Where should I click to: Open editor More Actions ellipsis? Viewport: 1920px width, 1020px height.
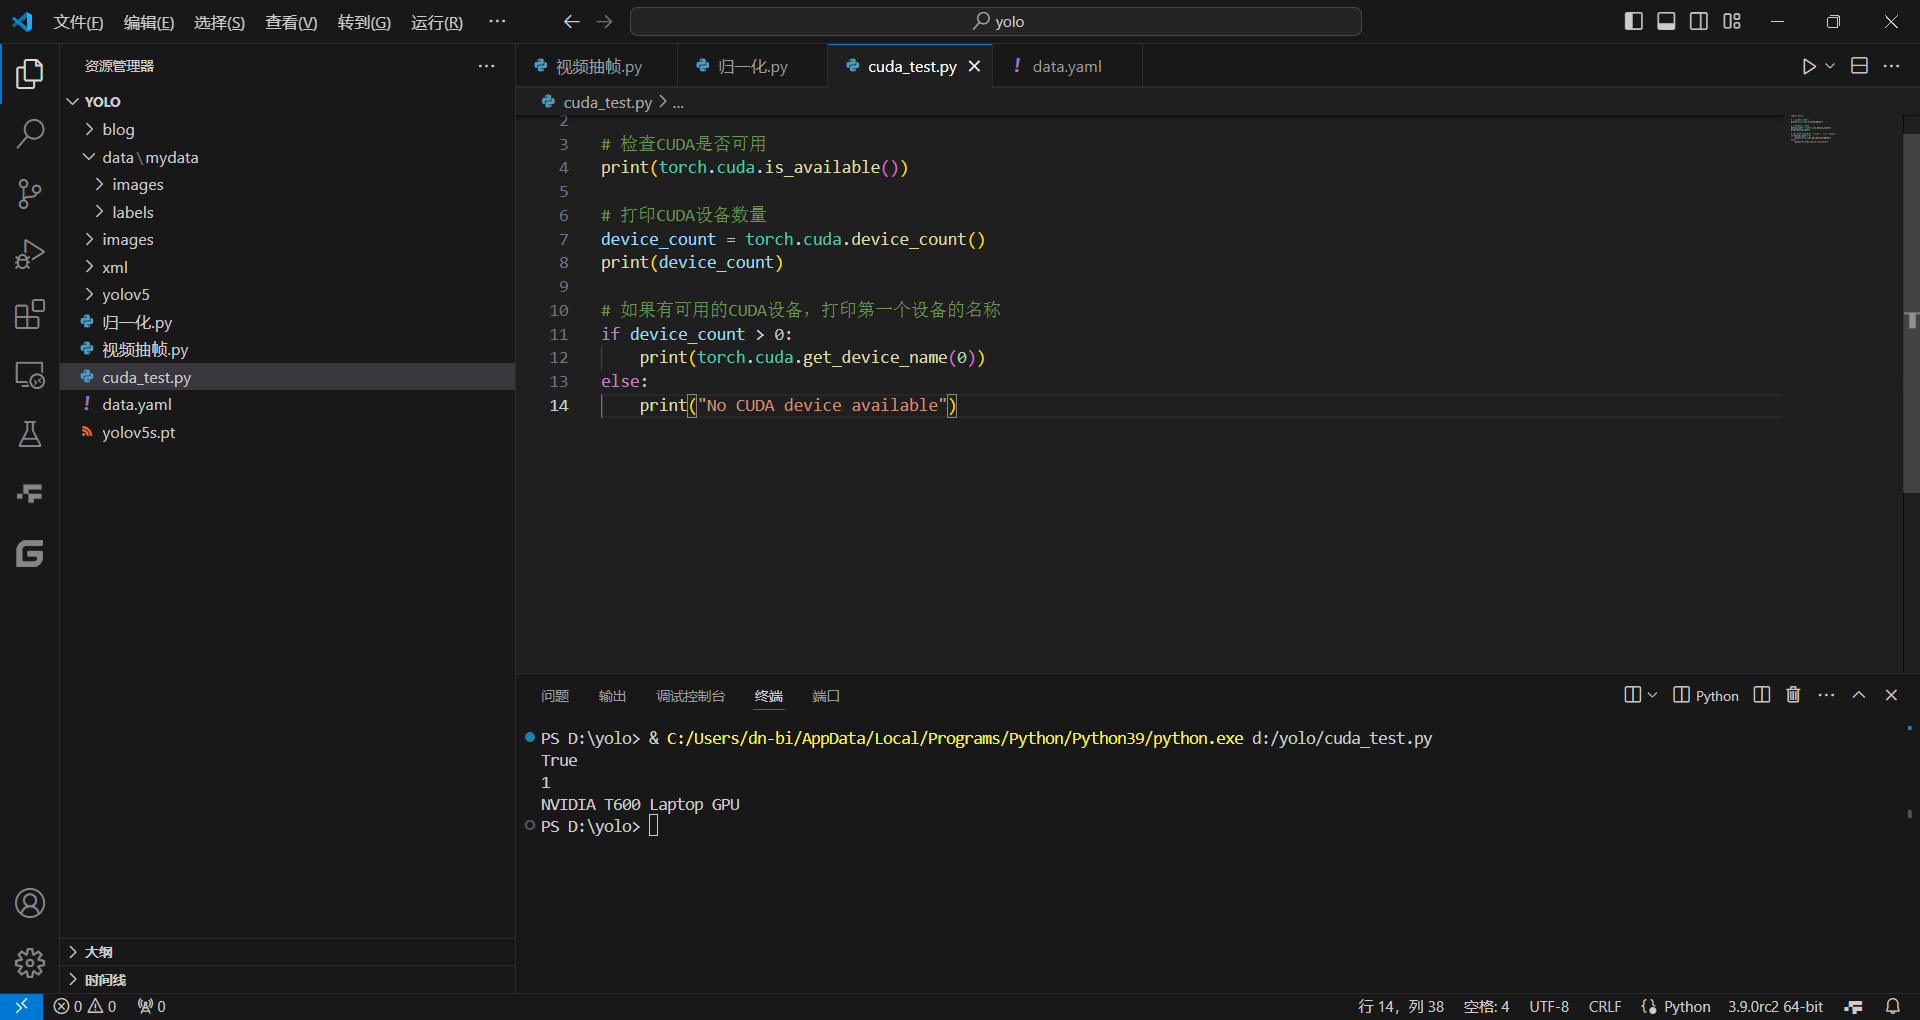click(1891, 66)
